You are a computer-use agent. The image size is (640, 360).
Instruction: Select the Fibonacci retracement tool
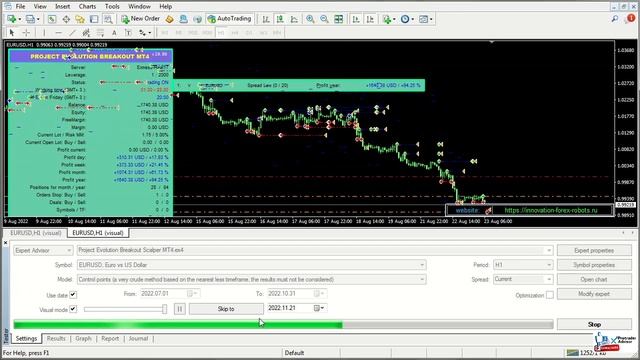(100, 33)
